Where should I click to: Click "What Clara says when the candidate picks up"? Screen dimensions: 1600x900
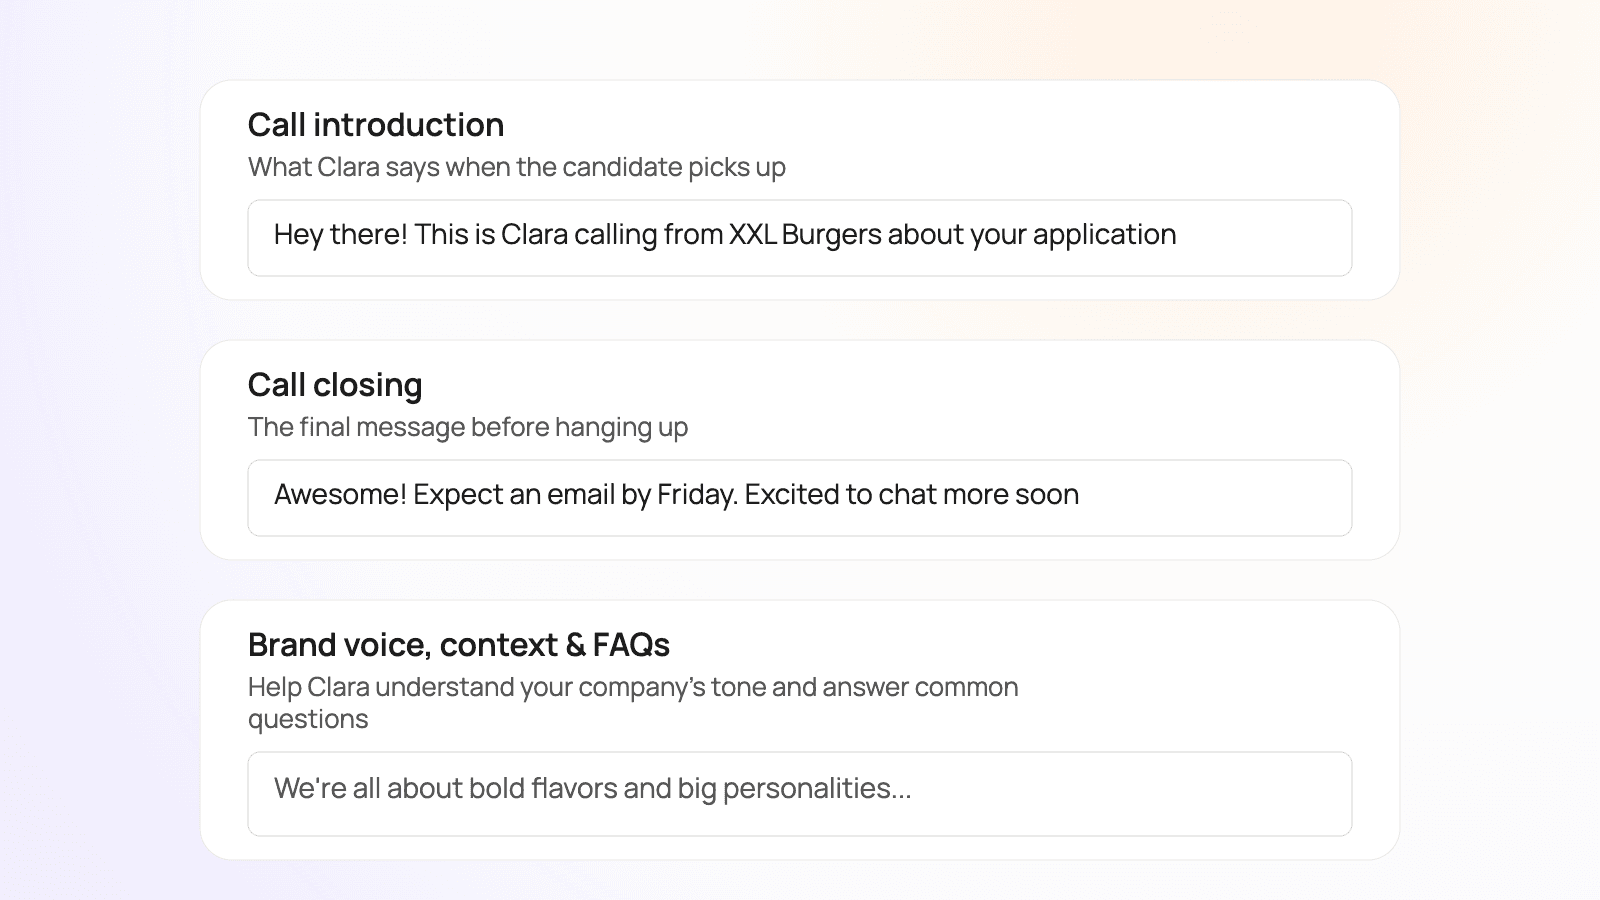tap(517, 167)
